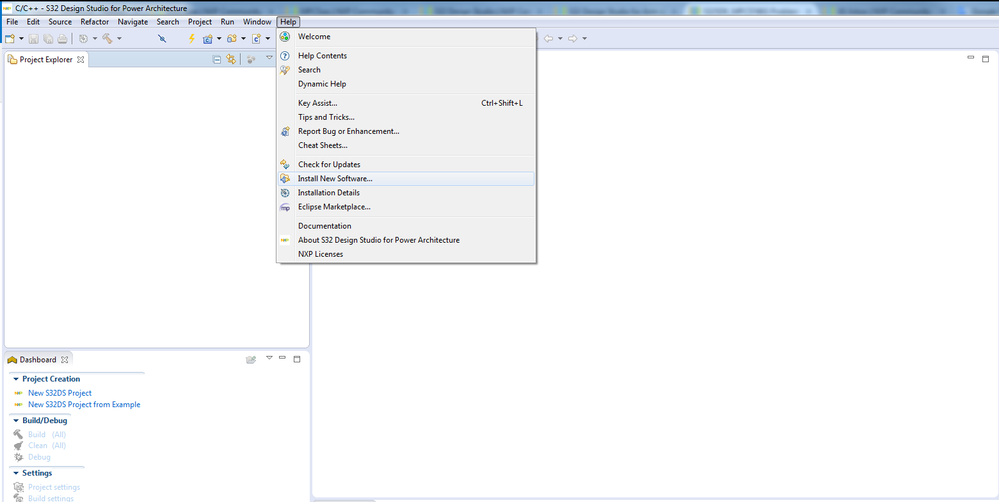Click the New C project toolbar icon
The width and height of the screenshot is (999, 502).
click(208, 39)
